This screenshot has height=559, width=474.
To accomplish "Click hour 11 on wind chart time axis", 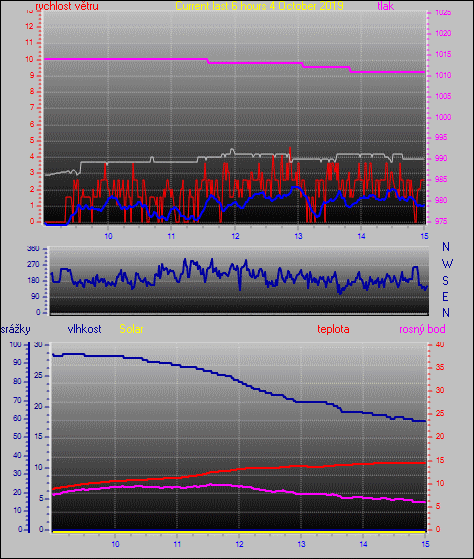I will pyautogui.click(x=171, y=236).
